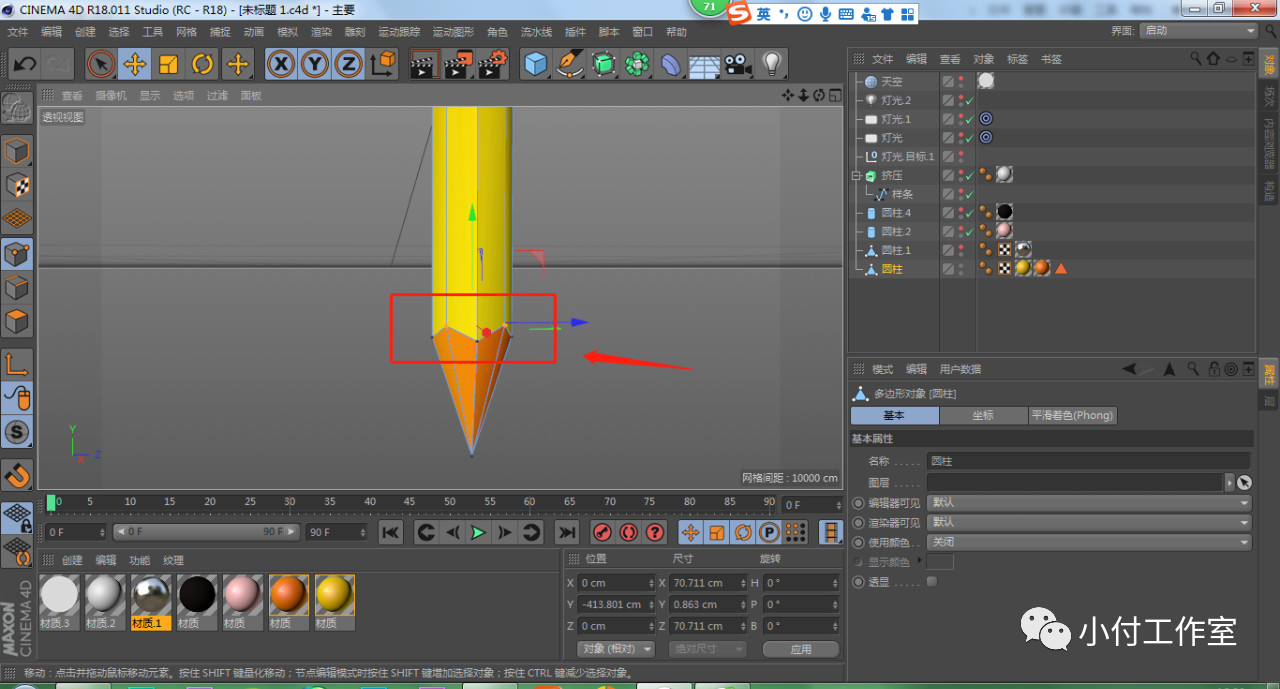Open the 渲染 menu in menu bar

[321, 32]
